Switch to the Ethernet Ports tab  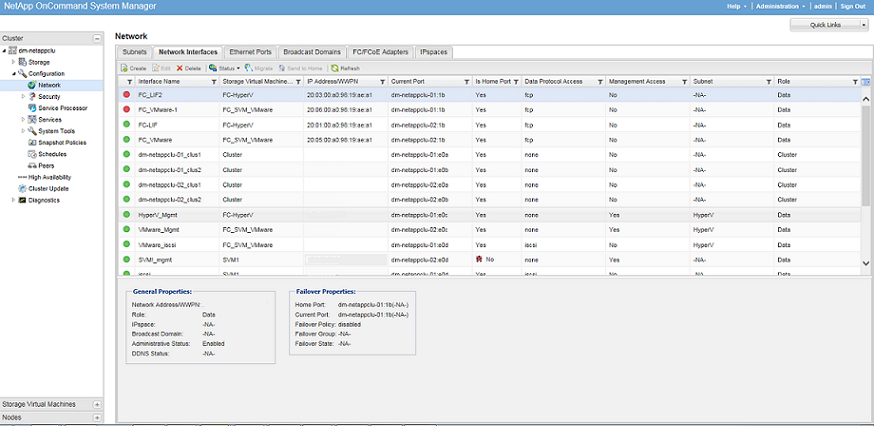coord(250,52)
